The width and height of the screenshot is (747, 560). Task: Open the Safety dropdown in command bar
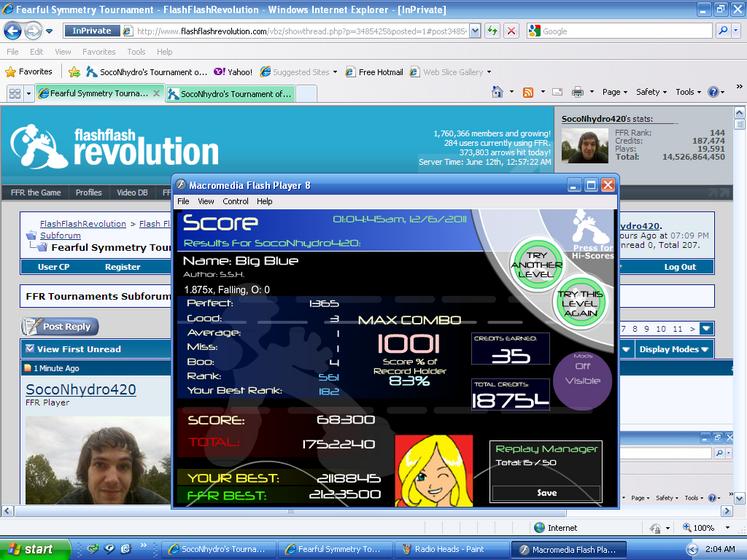click(651, 92)
